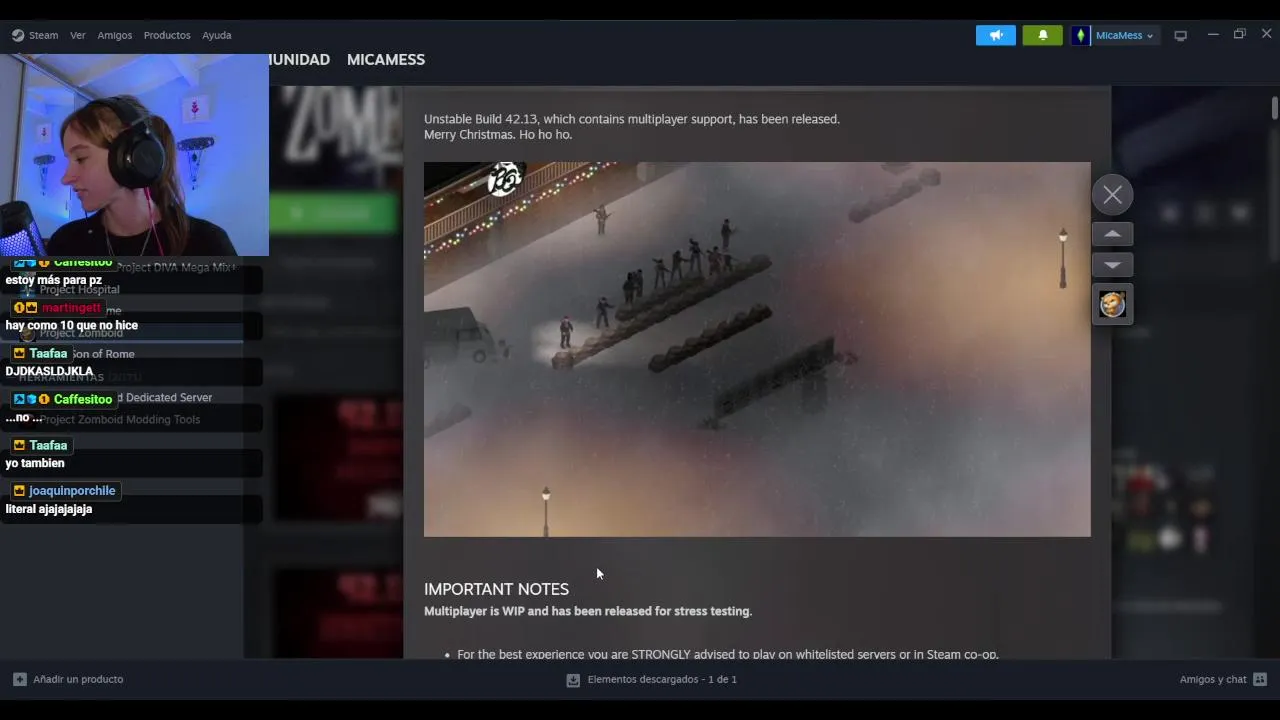Click the streamer webcam overlay
Viewport: 1280px width, 720px height.
[x=134, y=155]
